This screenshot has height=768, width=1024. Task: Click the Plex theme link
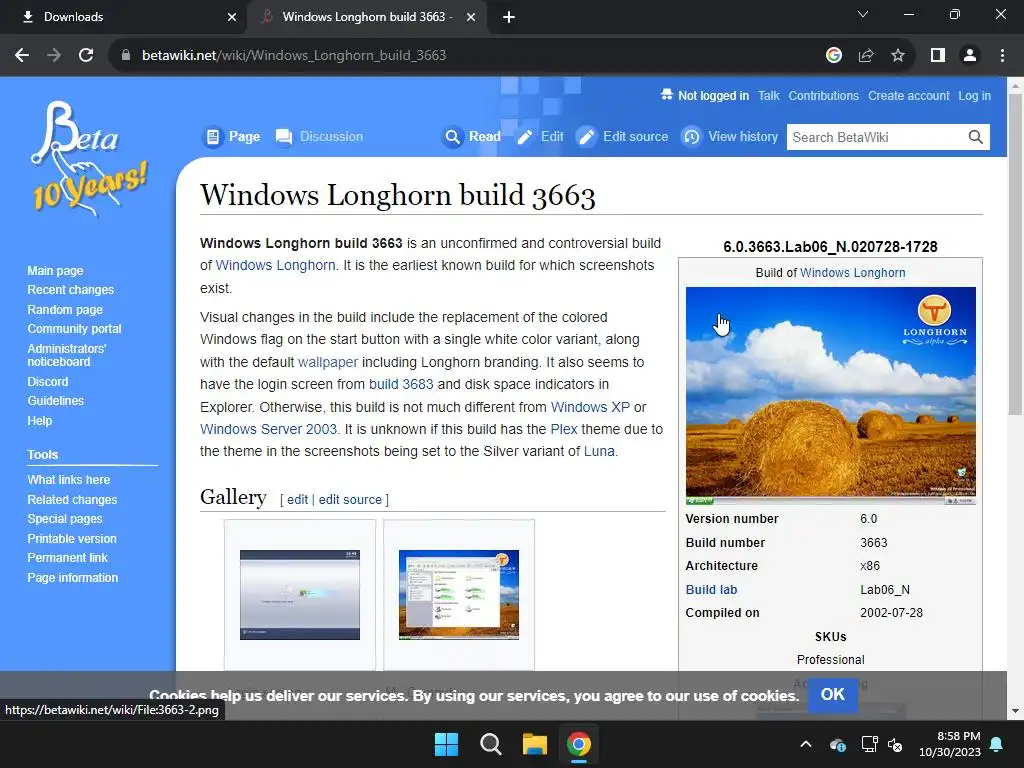pos(564,429)
